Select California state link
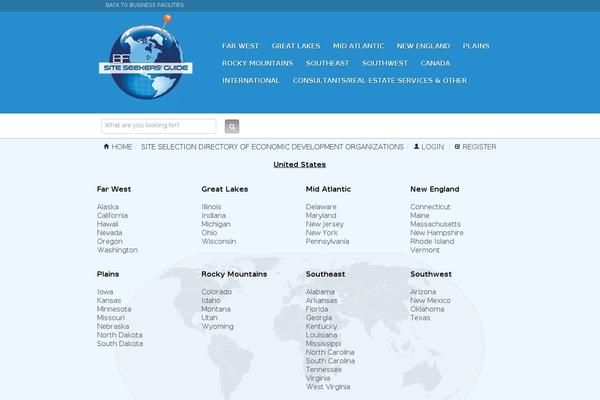Viewport: 600px width, 400px height. 112,216
